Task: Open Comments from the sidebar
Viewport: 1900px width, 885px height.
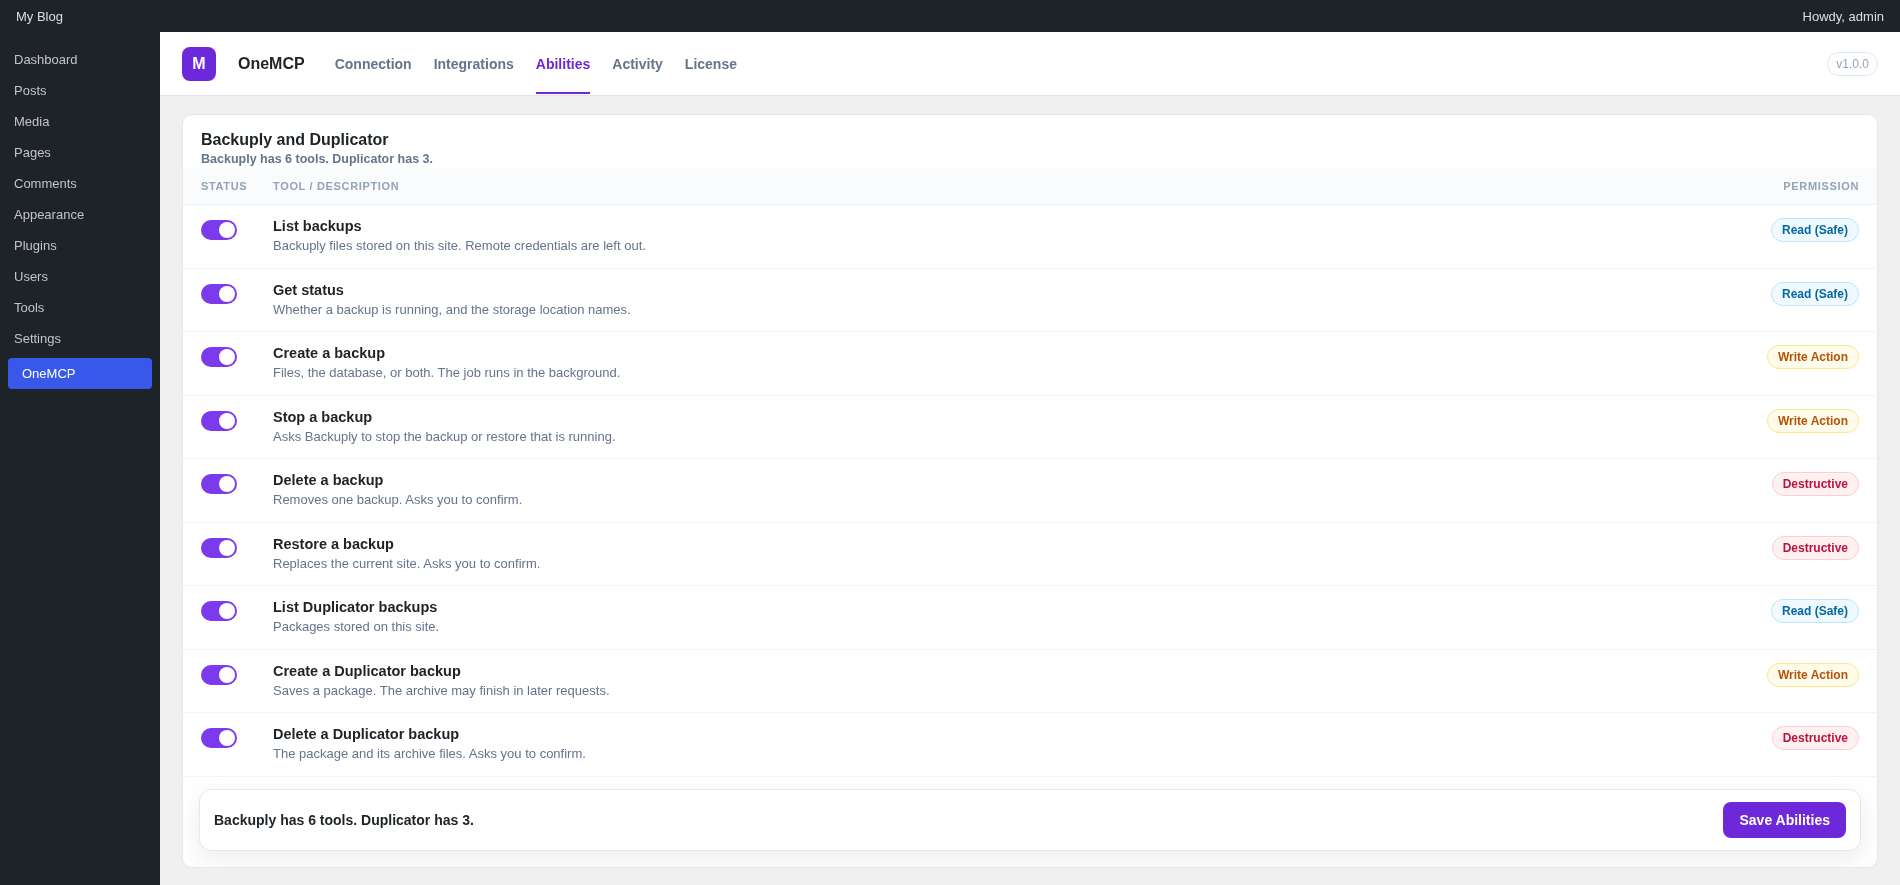Action: point(80,184)
